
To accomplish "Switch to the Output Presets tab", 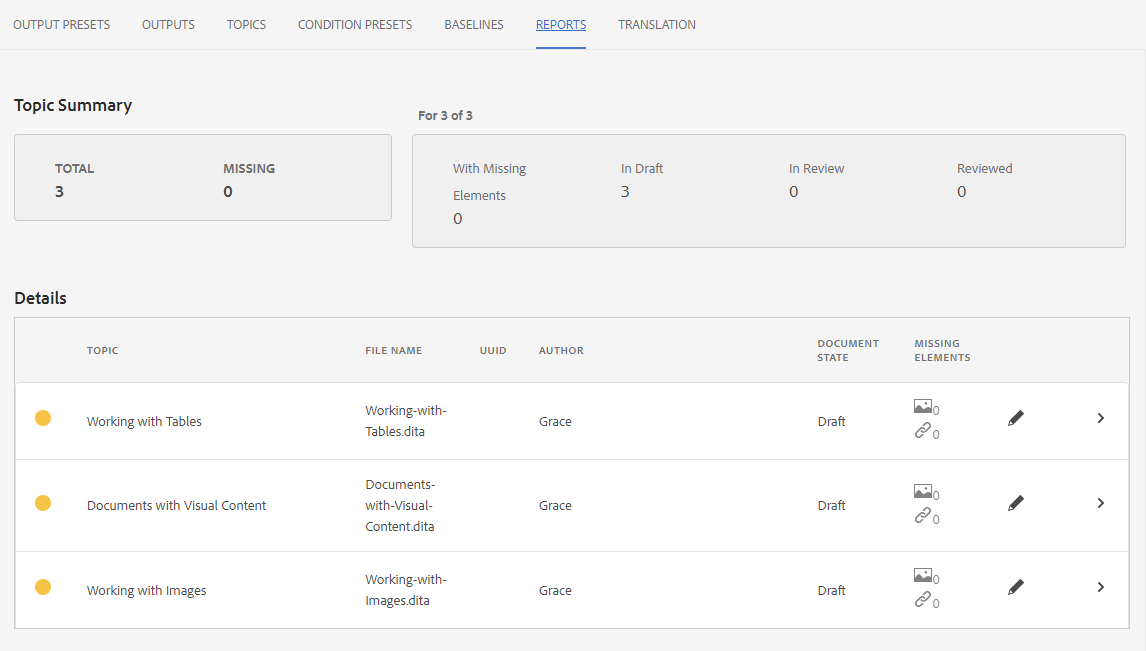I will (x=61, y=25).
